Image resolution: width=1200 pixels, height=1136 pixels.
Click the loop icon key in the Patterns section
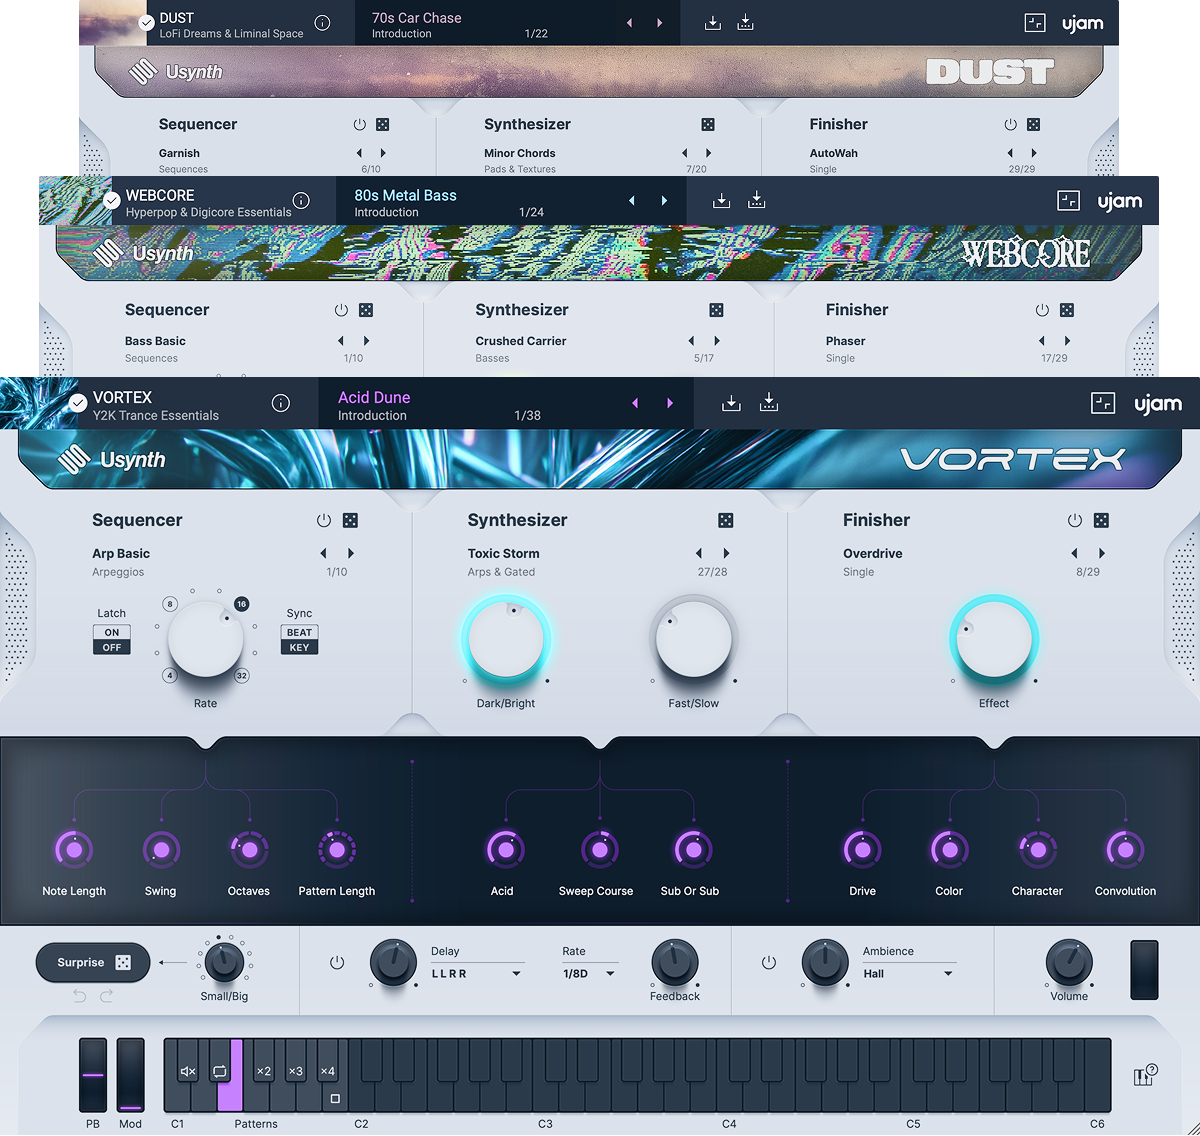point(219,1070)
